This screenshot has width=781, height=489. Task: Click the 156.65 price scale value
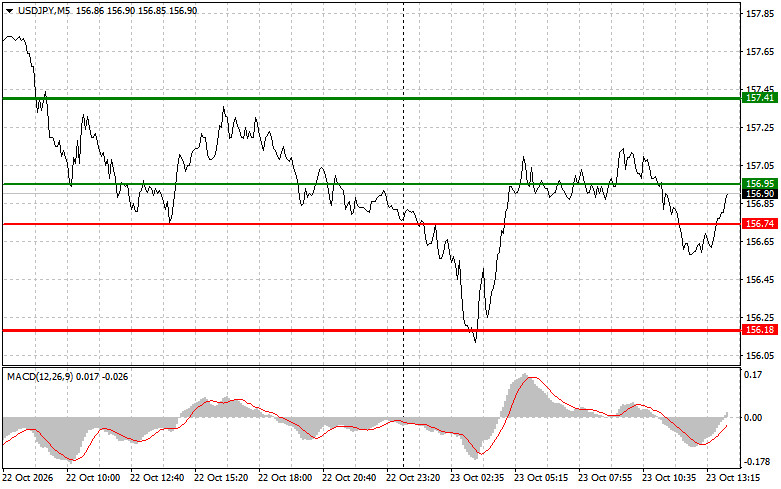(760, 242)
